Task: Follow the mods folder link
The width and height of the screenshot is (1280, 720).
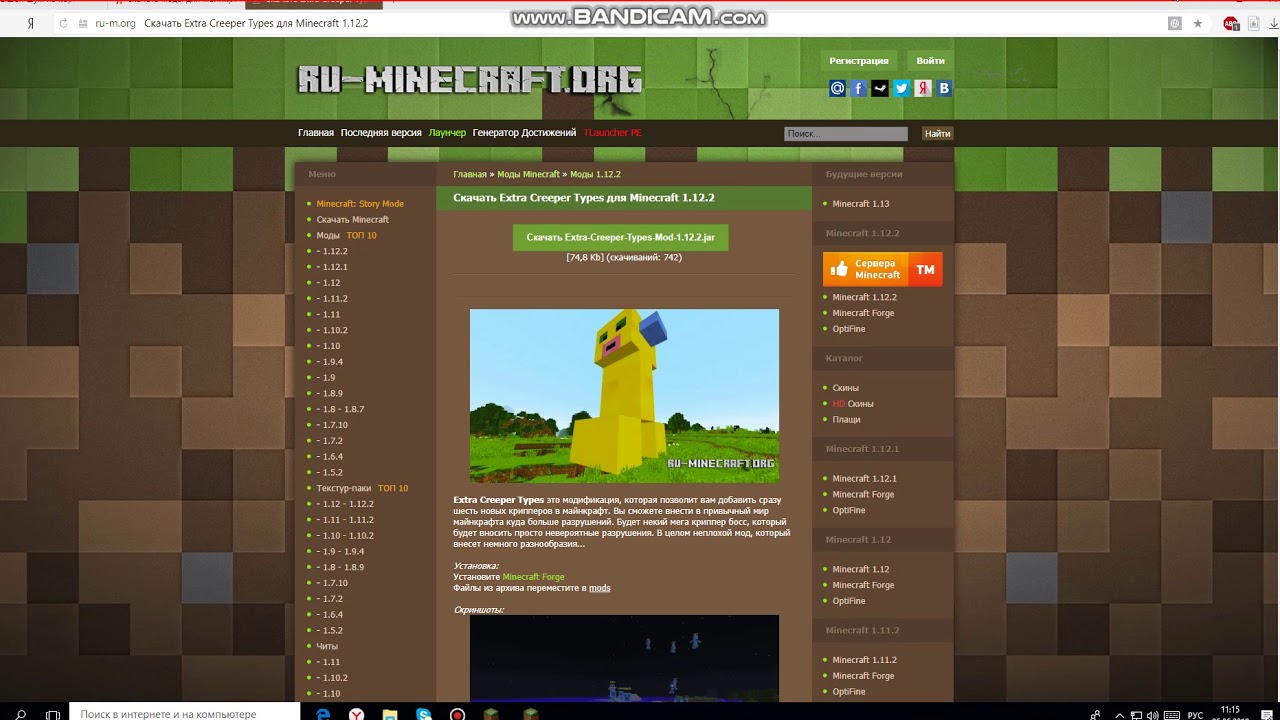Action: point(599,588)
